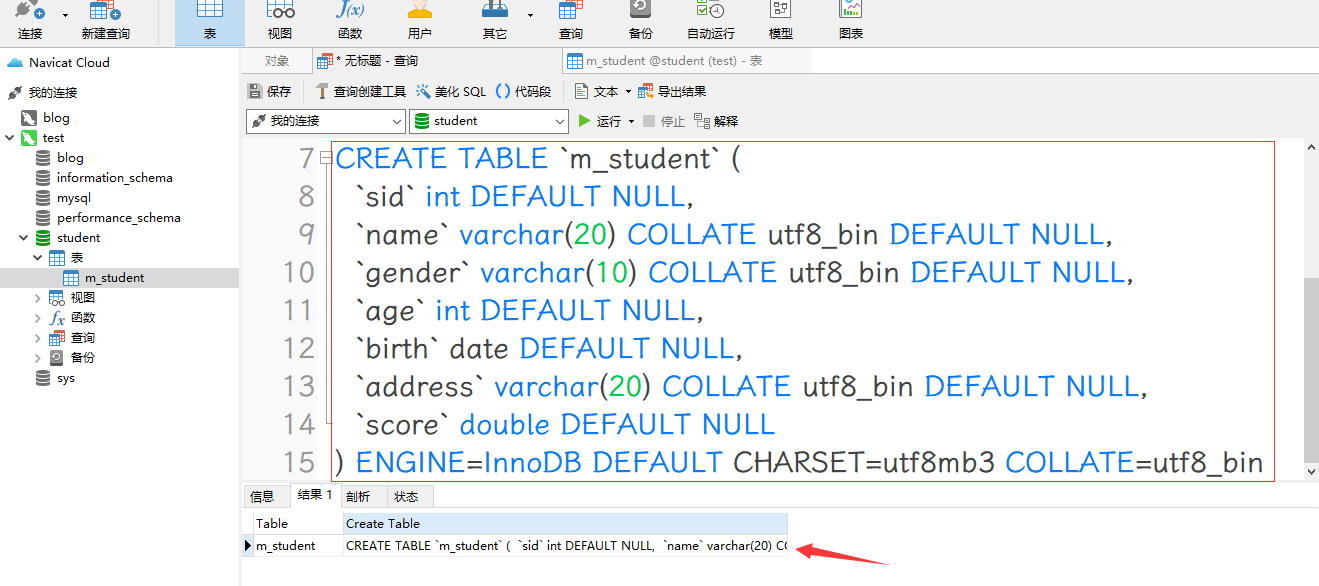
Task: Click the 新建查询 (New Query) toolbar icon
Action: pyautogui.click(x=105, y=20)
